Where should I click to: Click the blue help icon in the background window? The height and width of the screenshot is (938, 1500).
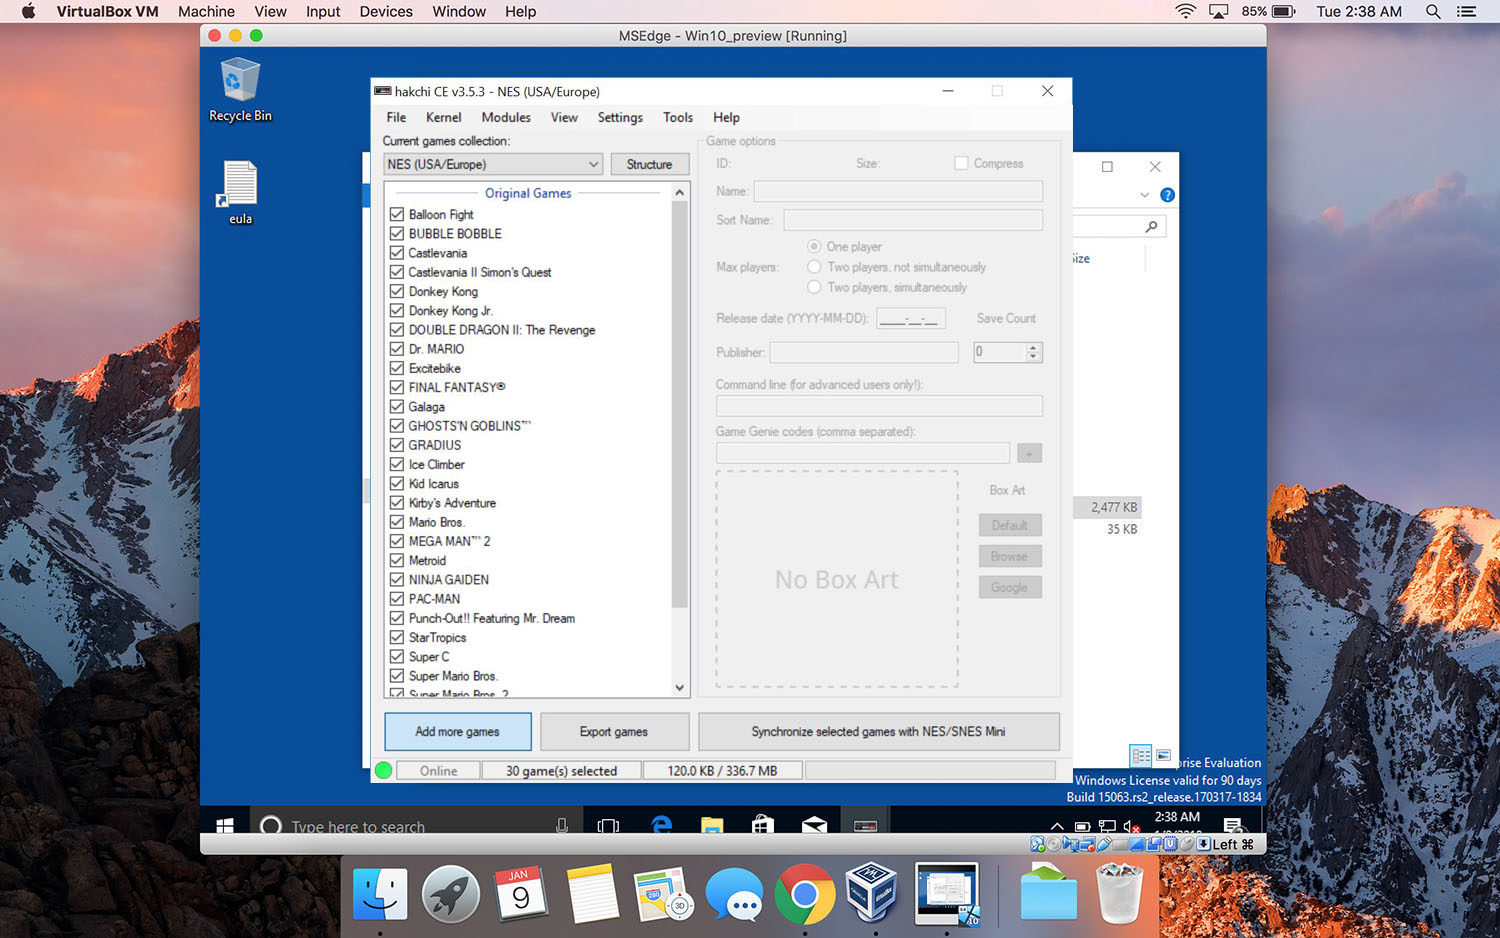click(x=1167, y=195)
